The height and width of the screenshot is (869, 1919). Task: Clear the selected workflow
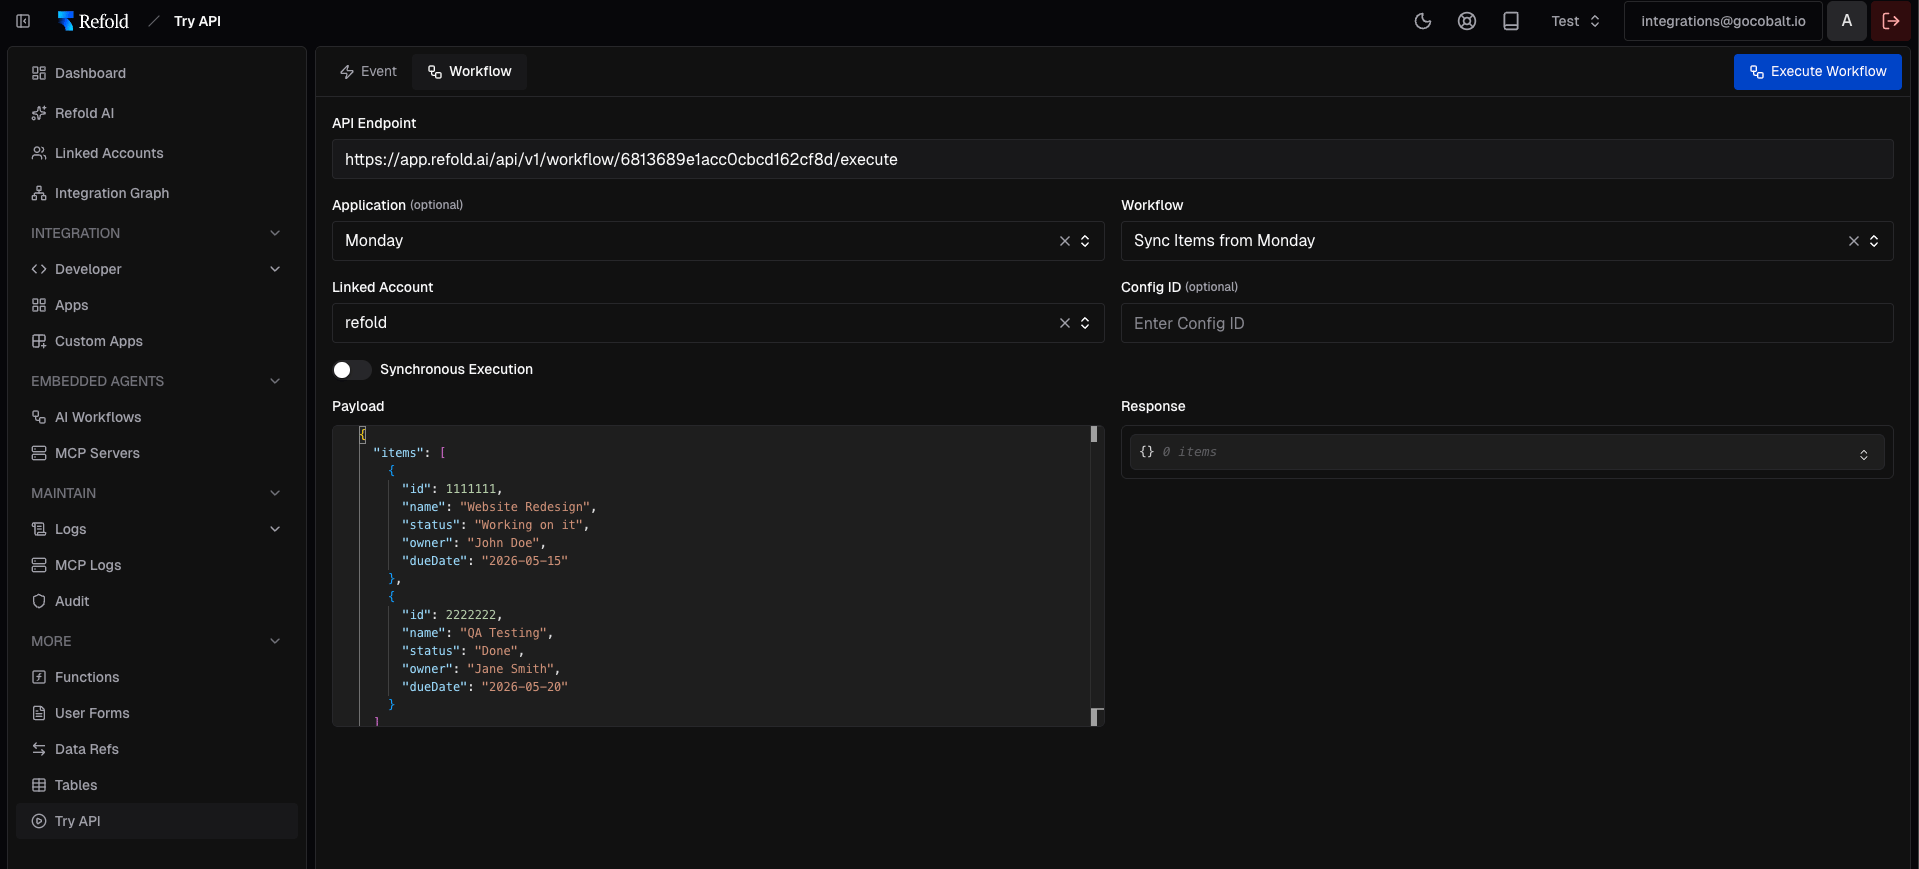(1853, 241)
